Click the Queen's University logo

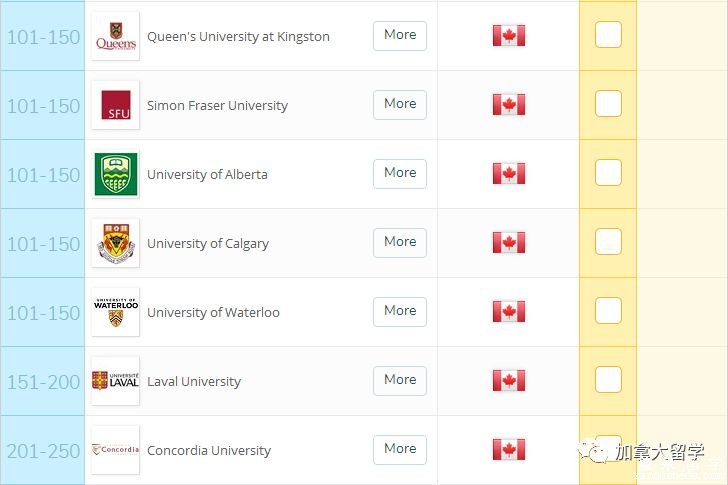coord(116,36)
